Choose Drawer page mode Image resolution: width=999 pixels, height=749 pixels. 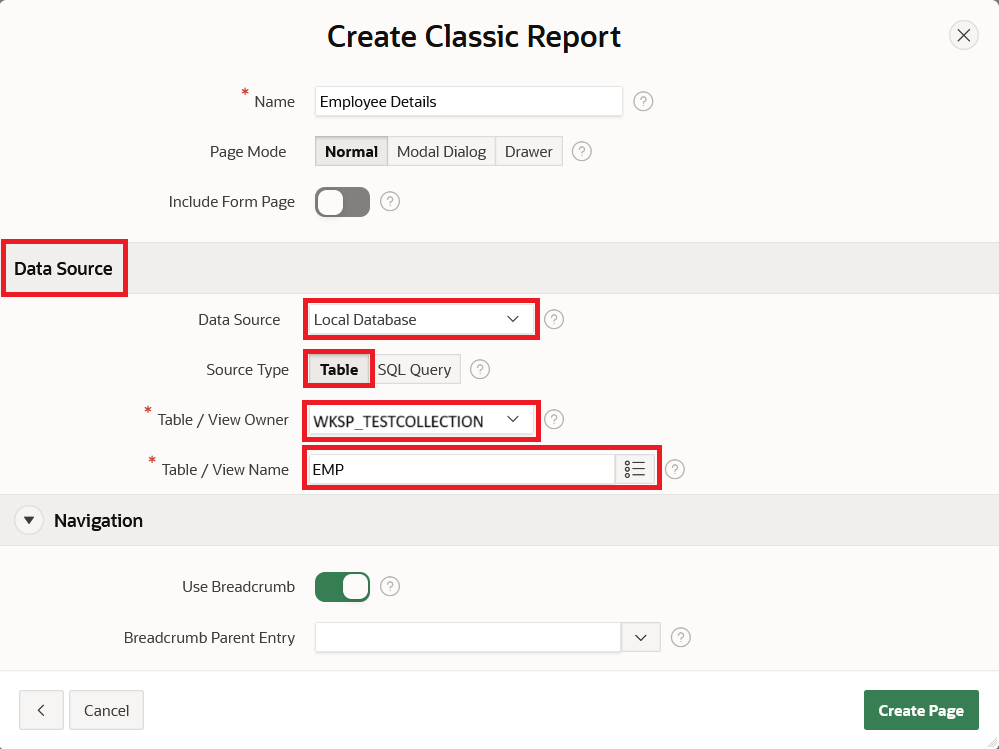point(529,152)
